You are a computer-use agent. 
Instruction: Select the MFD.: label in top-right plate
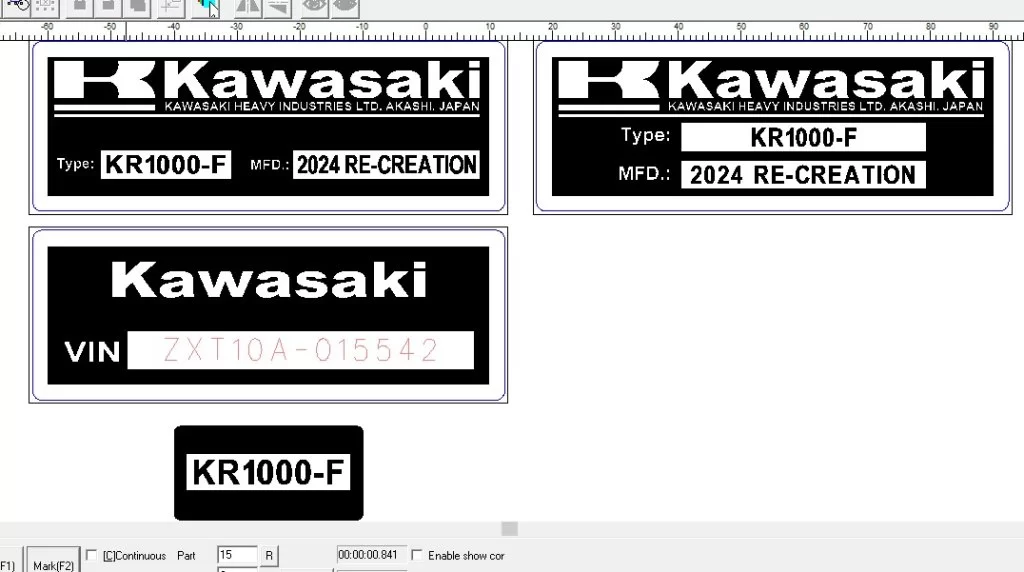pyautogui.click(x=644, y=174)
